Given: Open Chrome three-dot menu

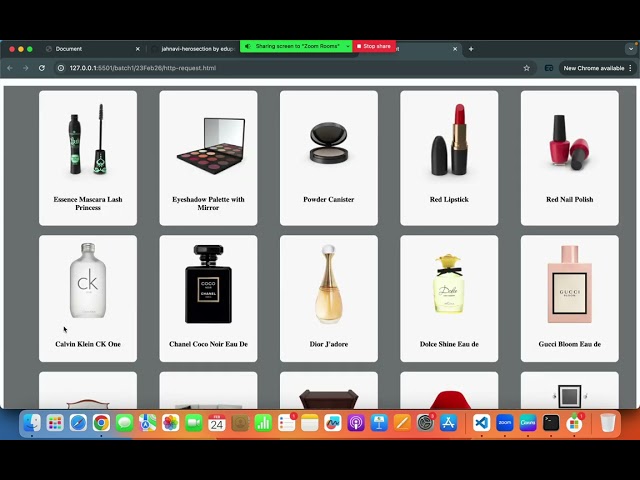Looking at the screenshot, I should (x=631, y=68).
